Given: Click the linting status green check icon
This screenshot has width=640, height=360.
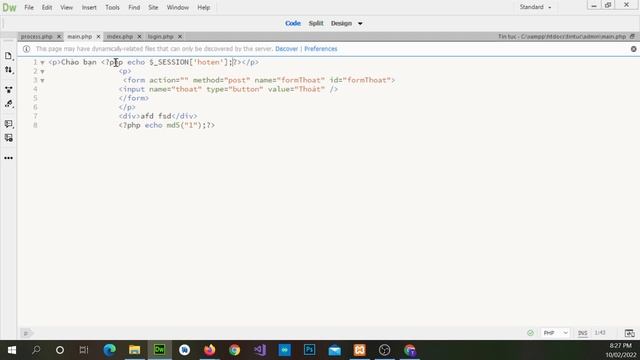Looking at the screenshot, I should click(530, 333).
